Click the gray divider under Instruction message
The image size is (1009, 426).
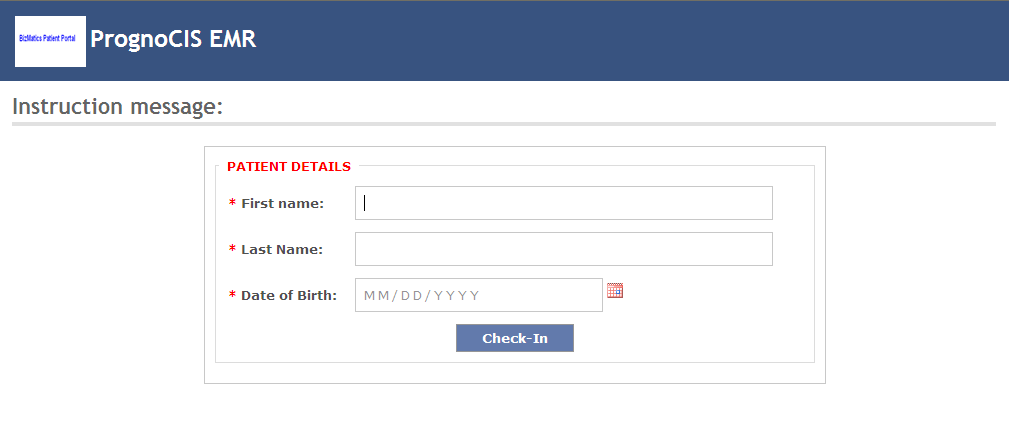tap(504, 124)
